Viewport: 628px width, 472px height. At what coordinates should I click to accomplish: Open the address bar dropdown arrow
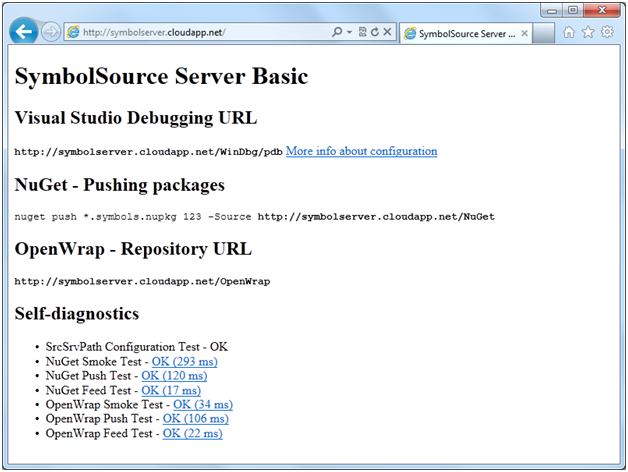point(349,32)
